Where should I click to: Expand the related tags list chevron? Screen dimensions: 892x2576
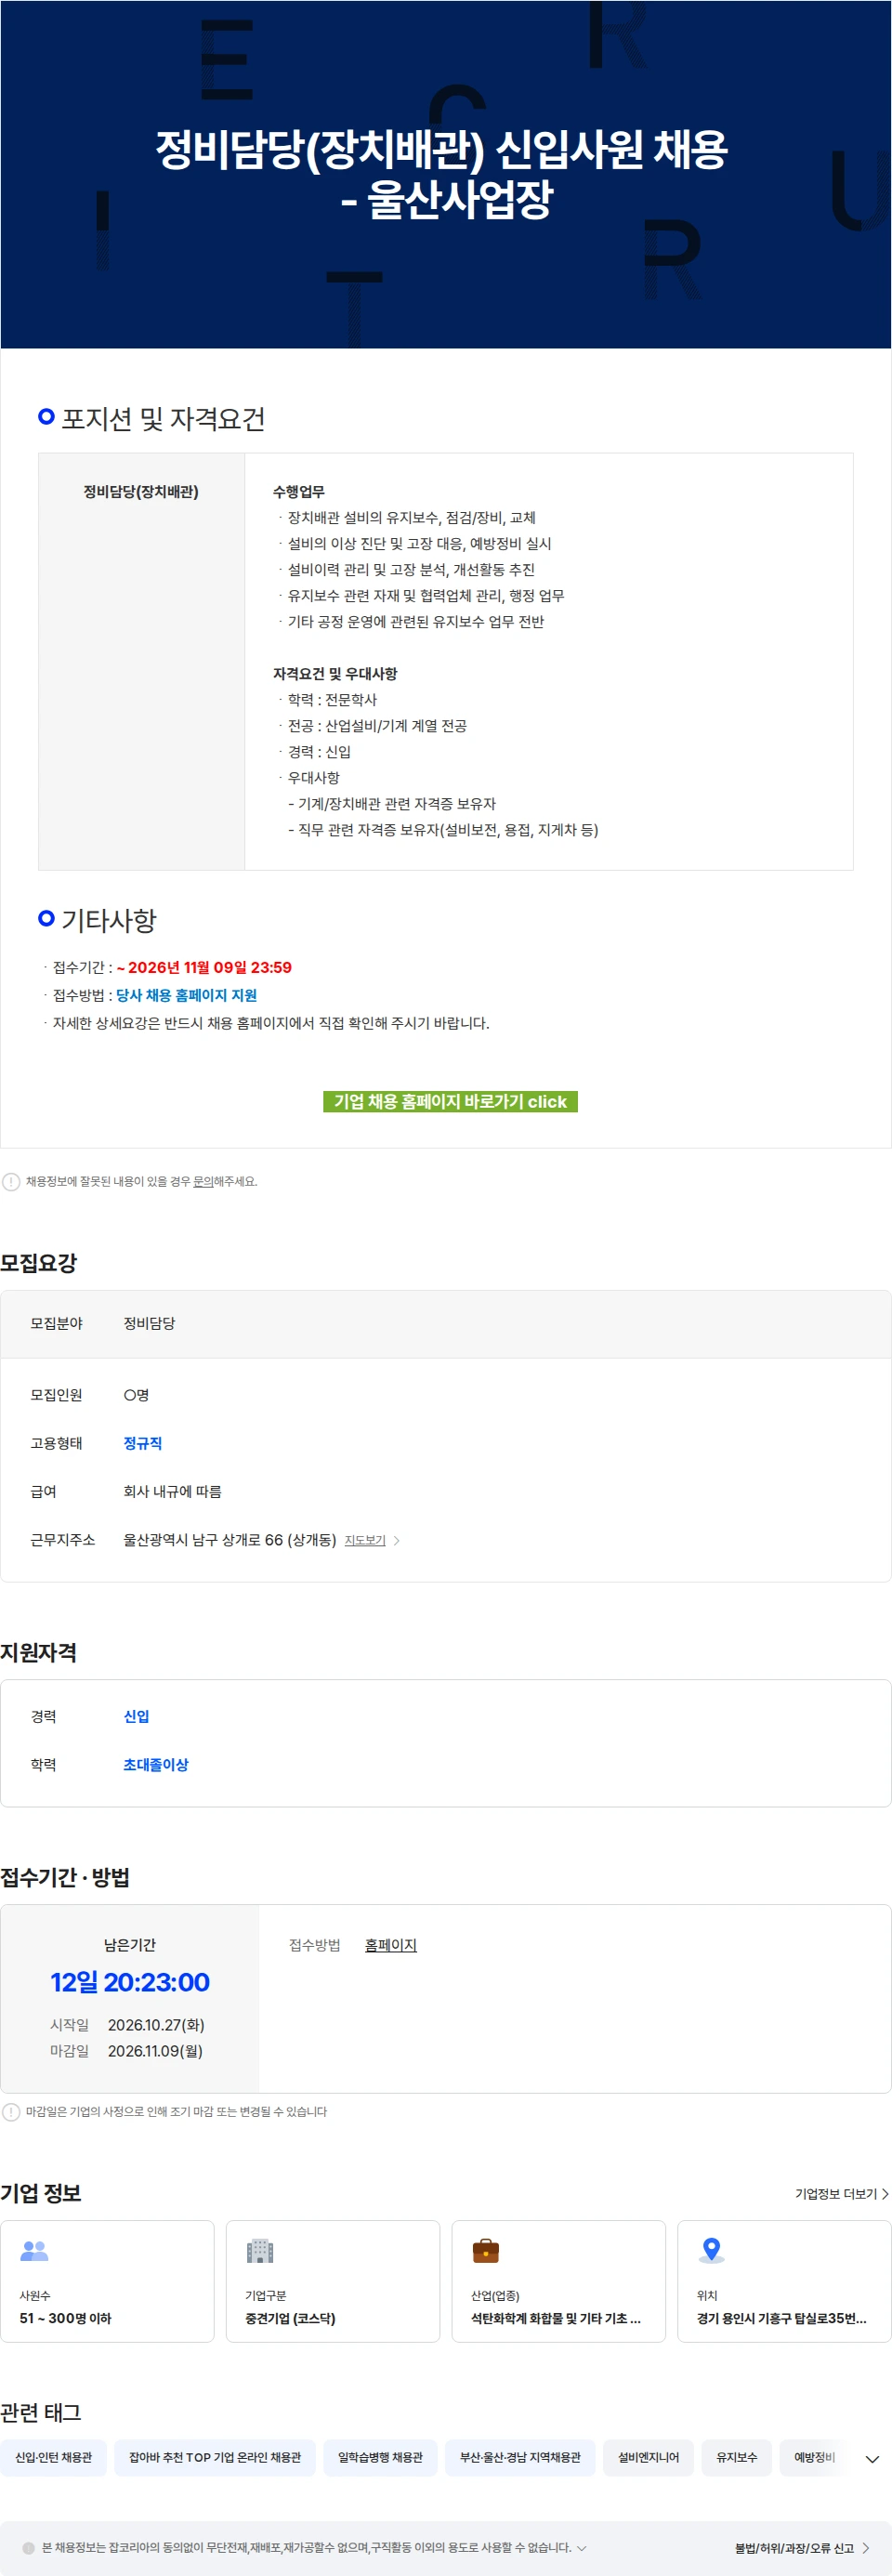pos(872,2458)
